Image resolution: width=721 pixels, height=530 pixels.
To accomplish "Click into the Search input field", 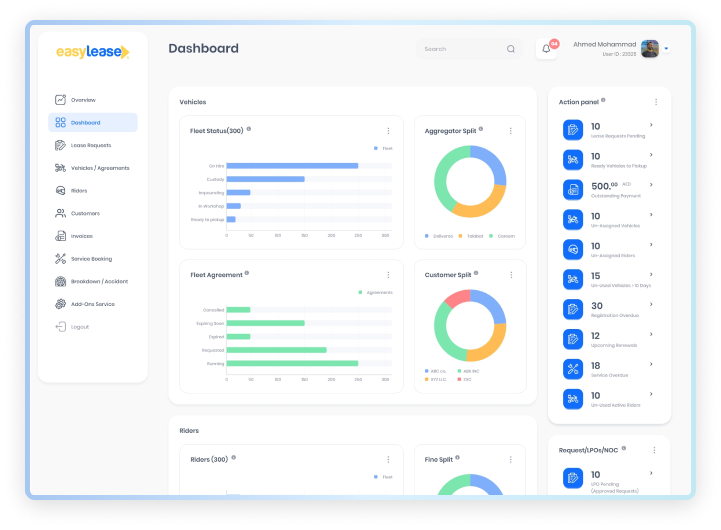I will click(462, 49).
